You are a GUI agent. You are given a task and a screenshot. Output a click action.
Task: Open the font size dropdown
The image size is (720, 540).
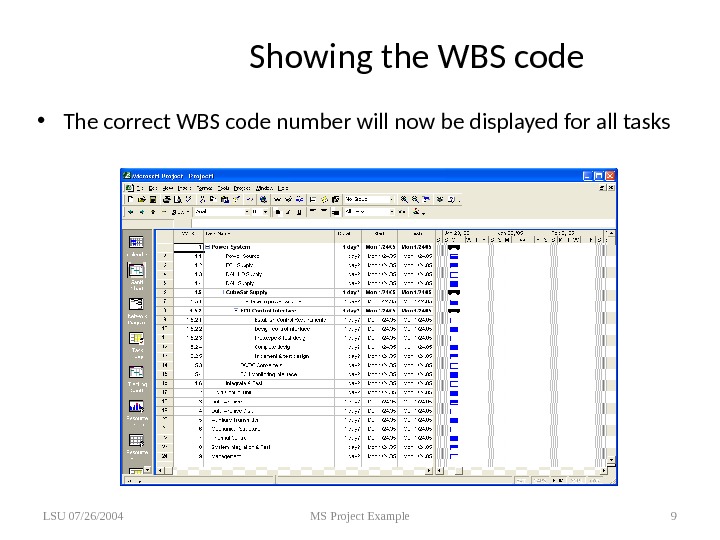[x=265, y=212]
